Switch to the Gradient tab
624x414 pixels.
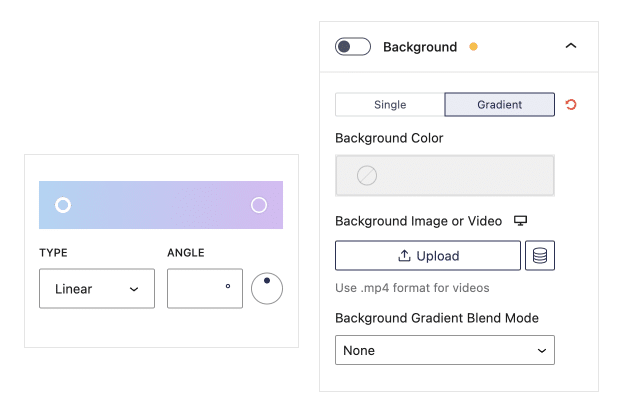tap(499, 105)
